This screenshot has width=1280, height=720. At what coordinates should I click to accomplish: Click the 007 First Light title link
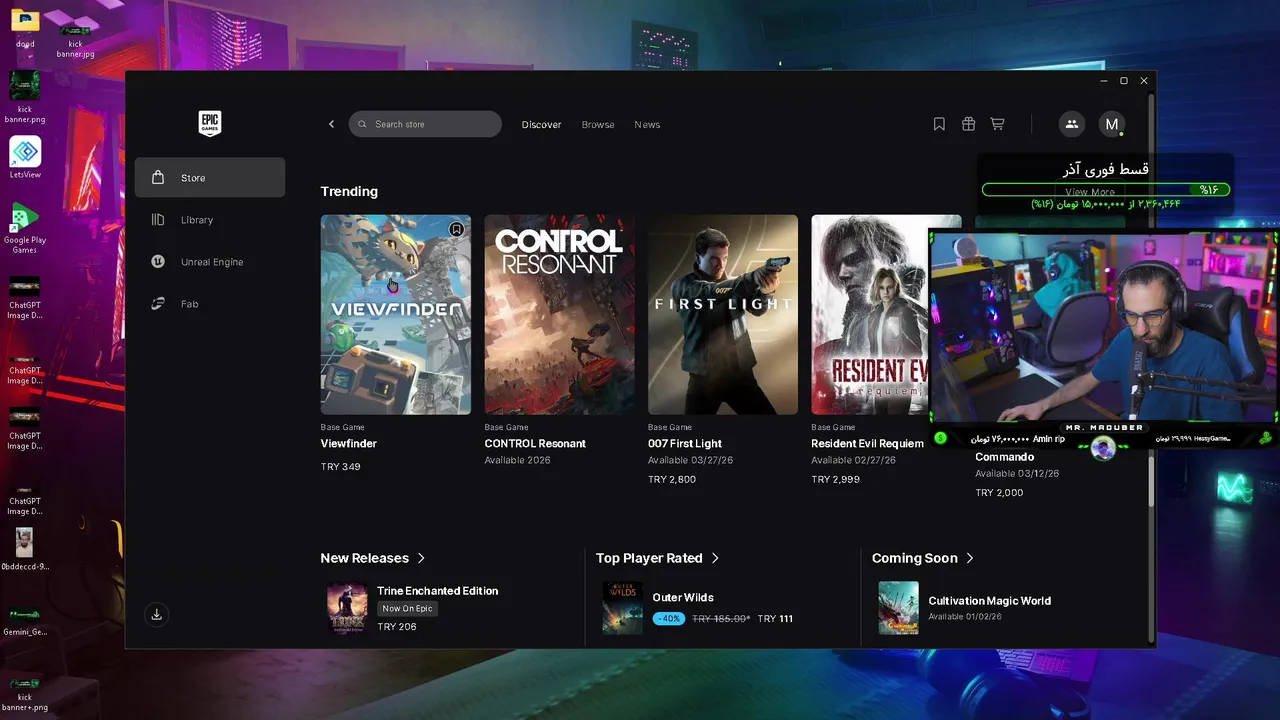pyautogui.click(x=685, y=444)
